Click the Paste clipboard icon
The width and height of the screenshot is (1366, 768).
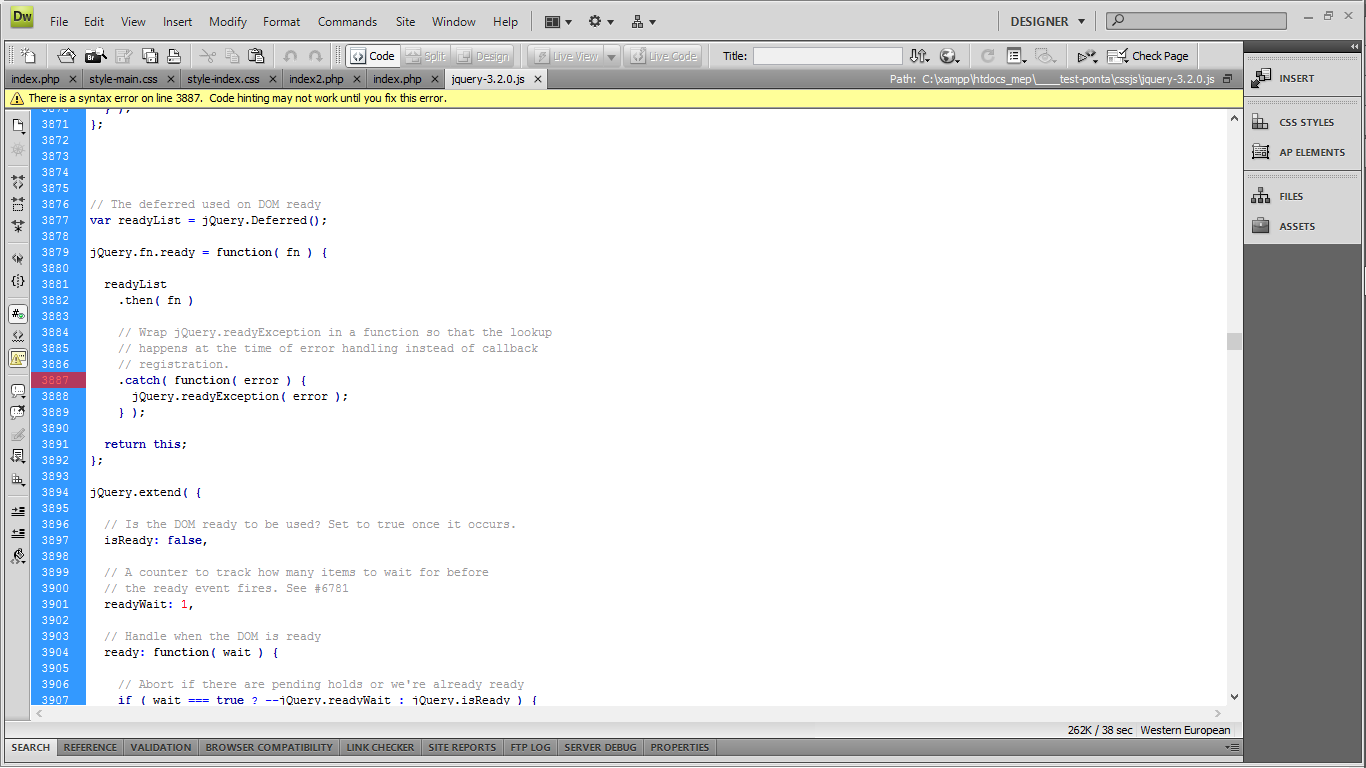(256, 56)
